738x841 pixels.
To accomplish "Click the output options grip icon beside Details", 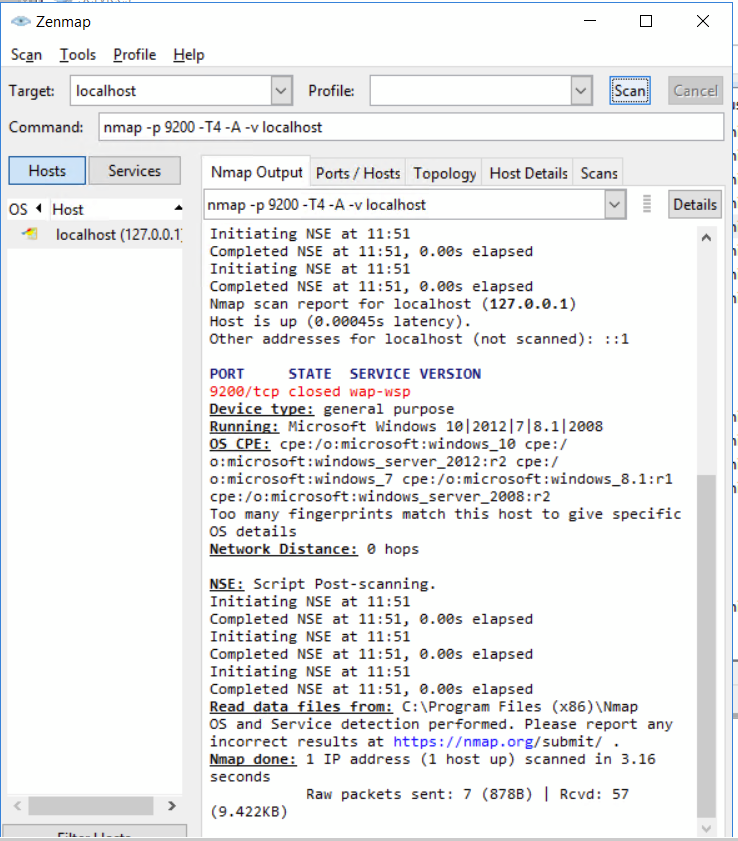I will [x=647, y=204].
